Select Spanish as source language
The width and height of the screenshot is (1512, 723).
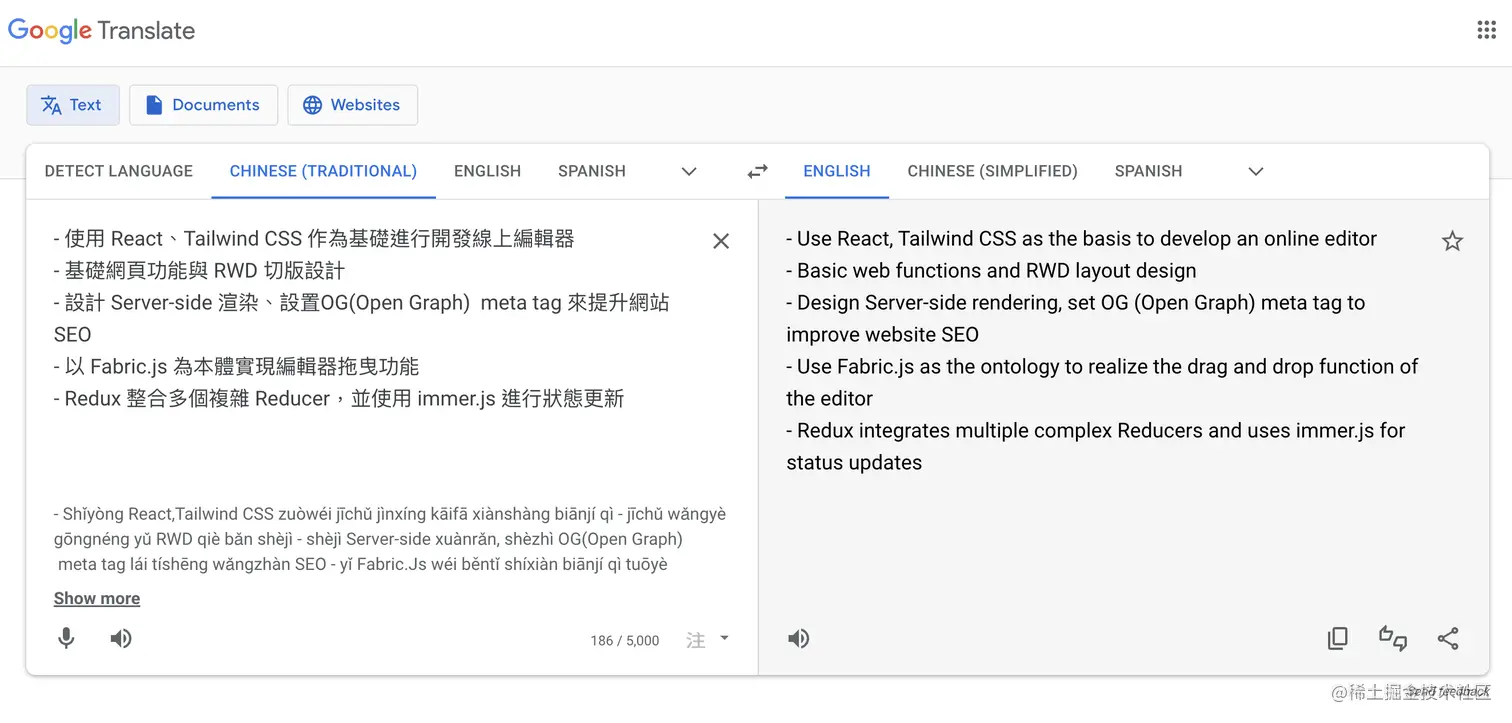pos(592,171)
